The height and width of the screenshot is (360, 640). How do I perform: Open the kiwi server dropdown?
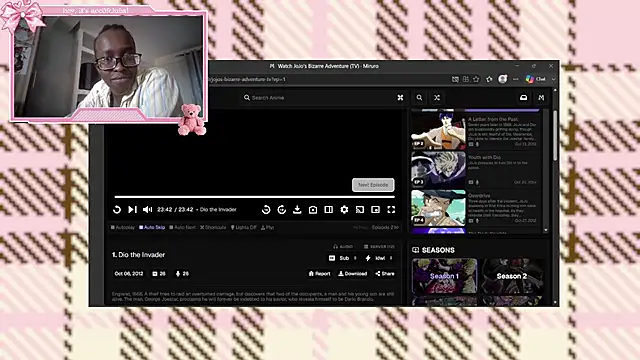tap(379, 258)
